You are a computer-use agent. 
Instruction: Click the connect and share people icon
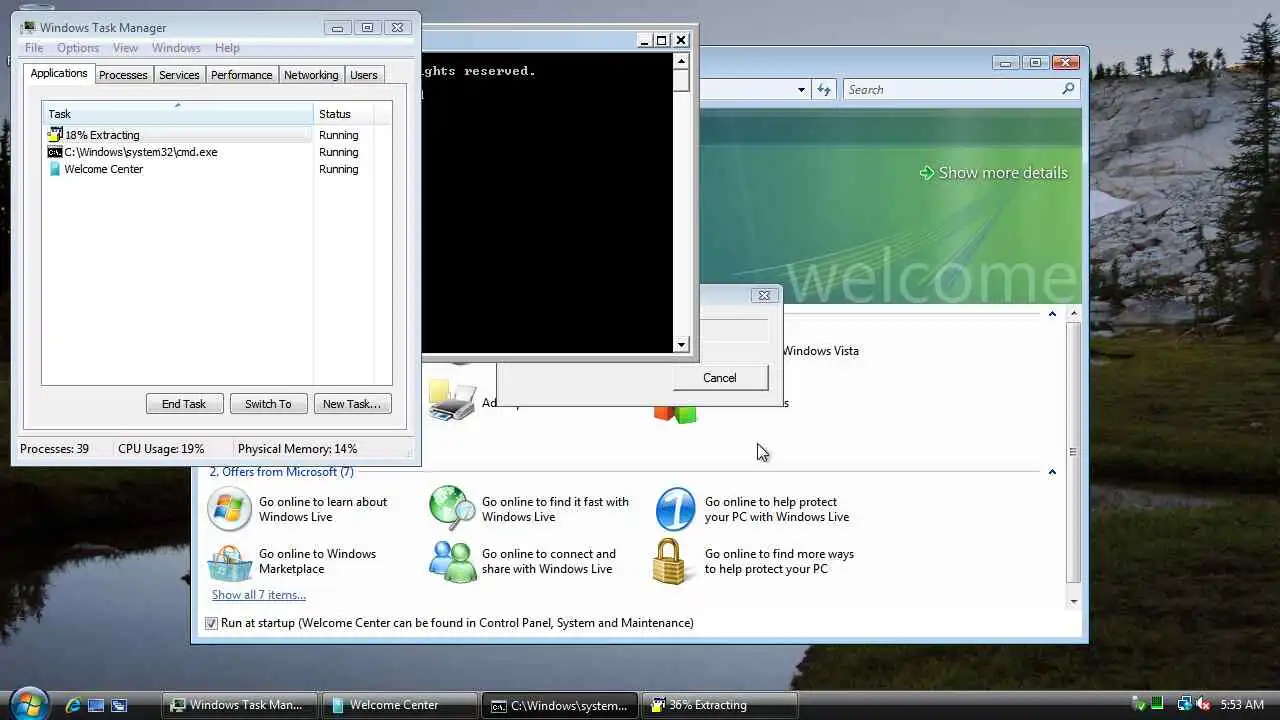tap(453, 562)
